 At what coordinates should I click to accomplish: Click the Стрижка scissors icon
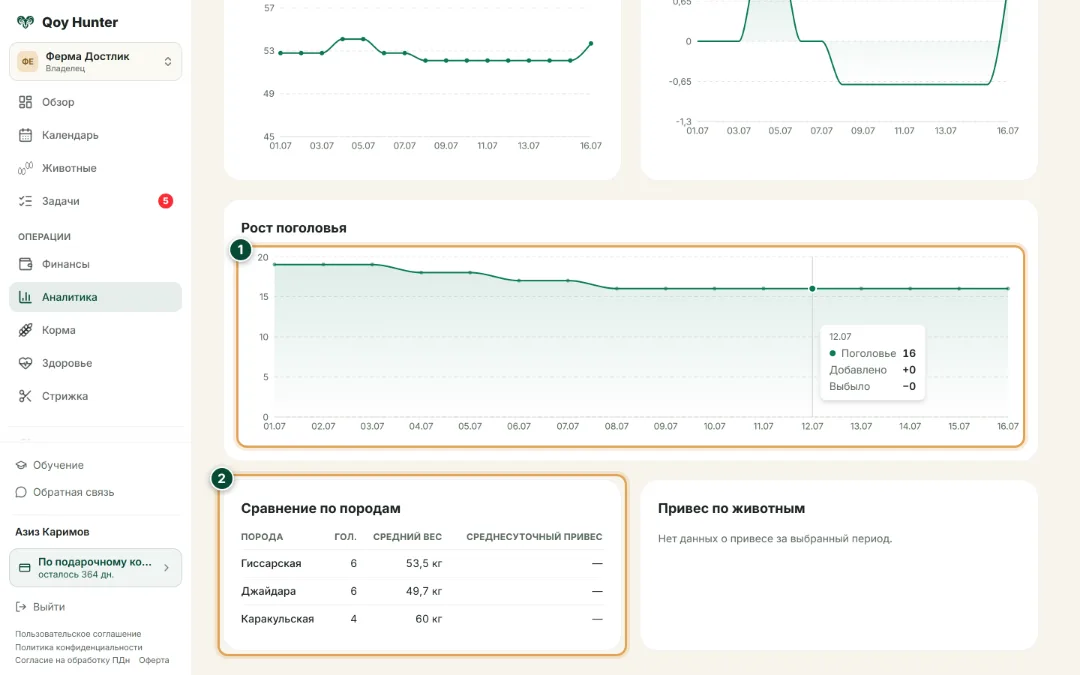coord(25,396)
